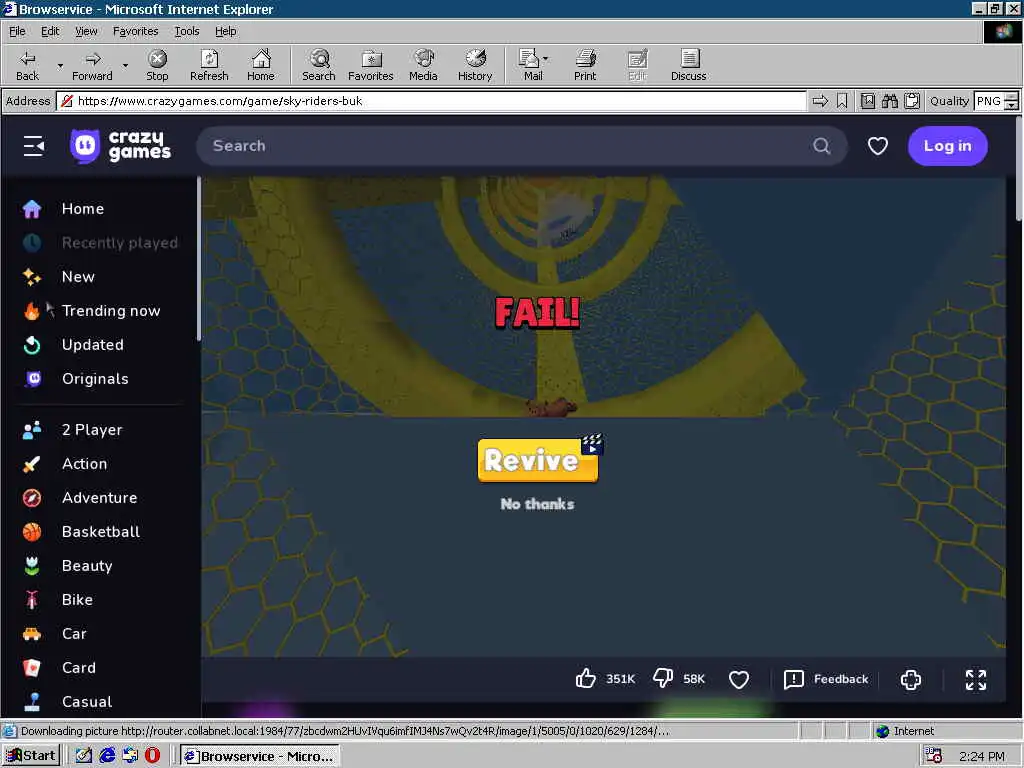The image size is (1024, 768).
Task: Open the Feedback button
Action: 826,679
